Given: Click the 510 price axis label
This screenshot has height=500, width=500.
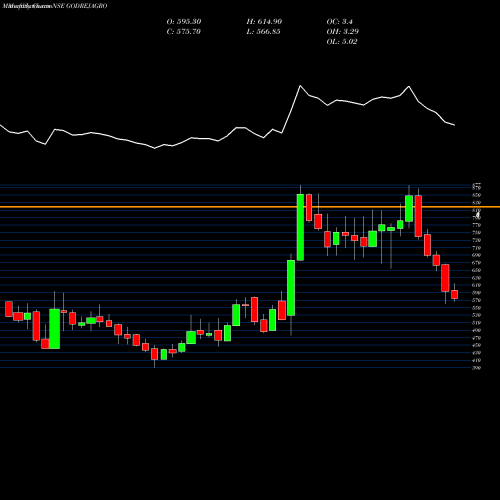Looking at the screenshot, I should (x=476, y=323).
